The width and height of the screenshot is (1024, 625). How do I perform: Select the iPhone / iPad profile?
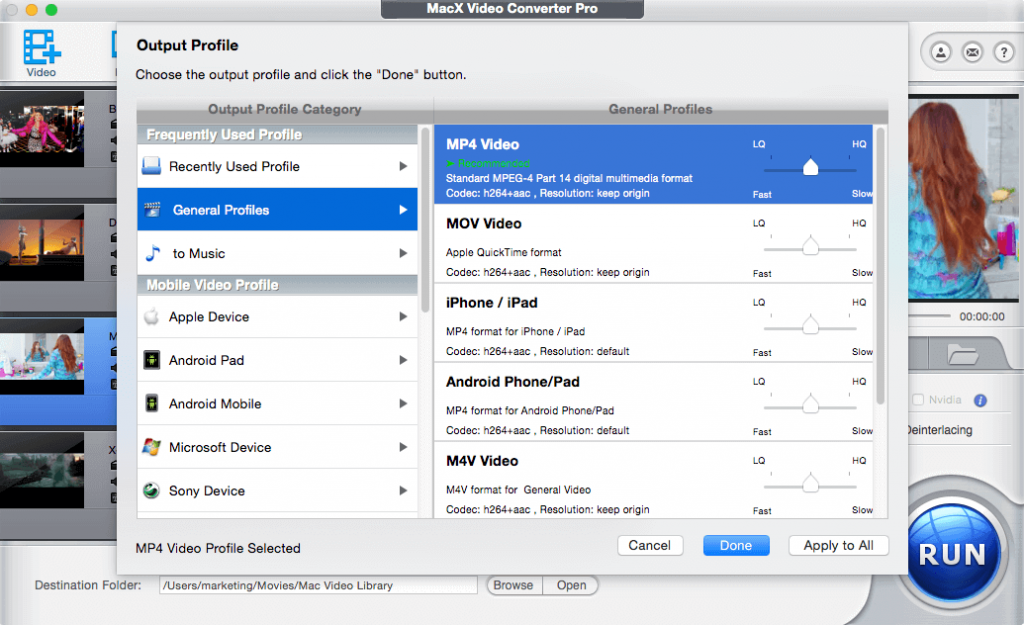point(653,323)
